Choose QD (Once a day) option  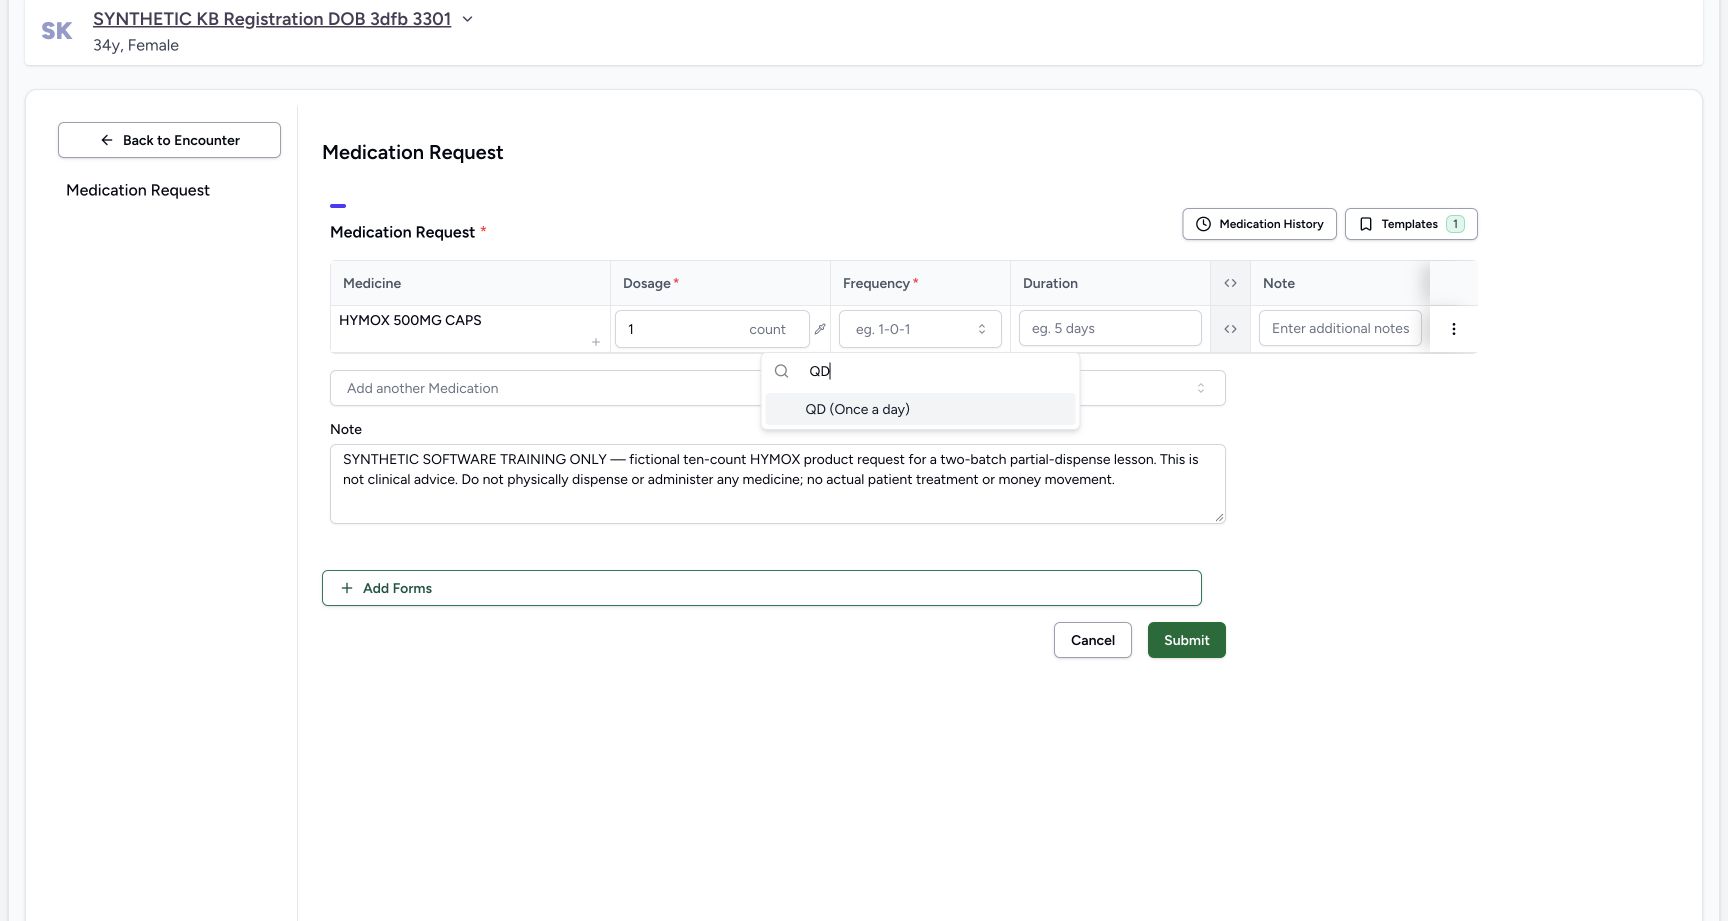point(920,409)
